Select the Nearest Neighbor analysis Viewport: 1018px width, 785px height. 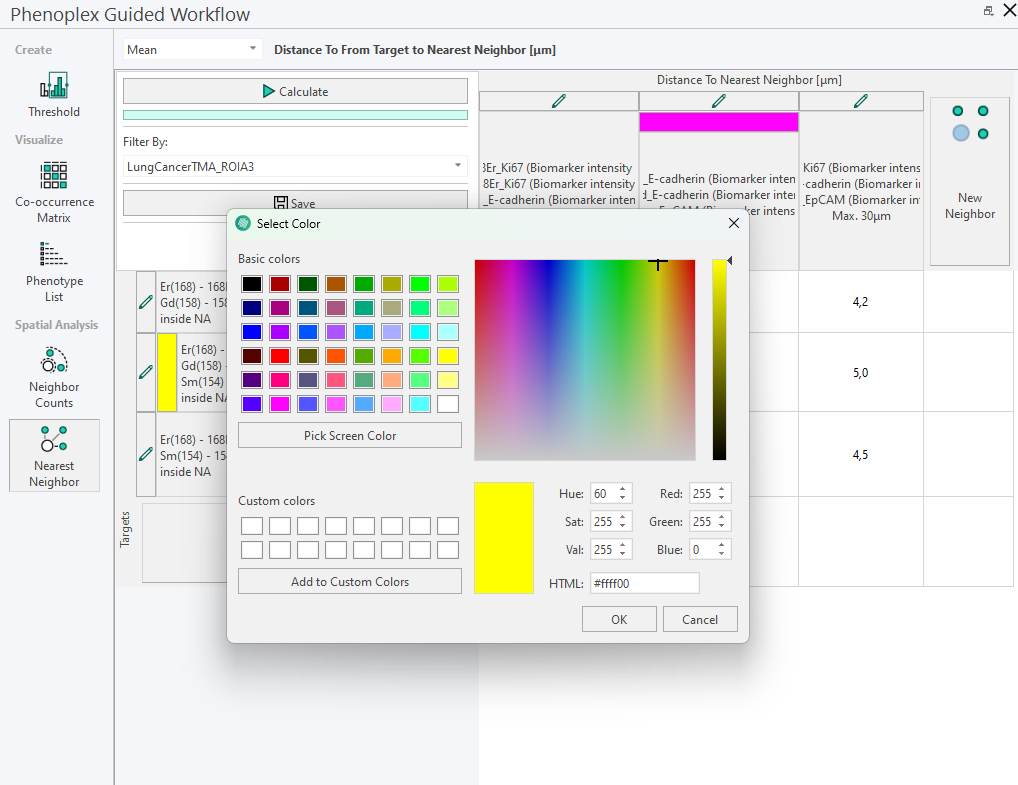(x=54, y=456)
